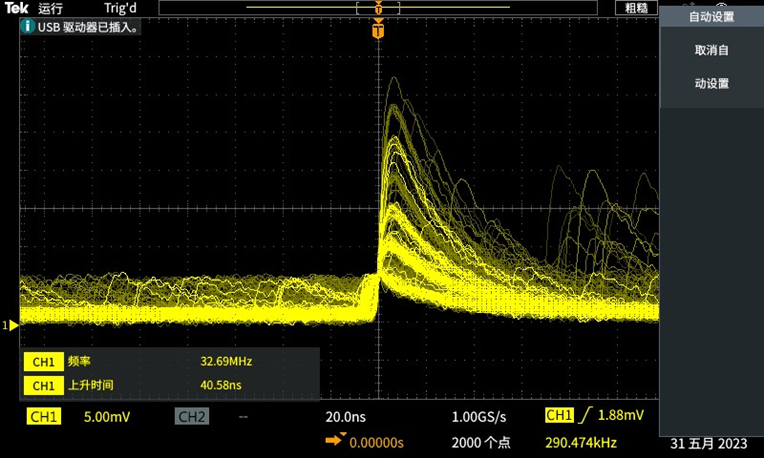764x458 pixels.
Task: Toggle the gray CH2 channel badge
Action: pos(192,417)
